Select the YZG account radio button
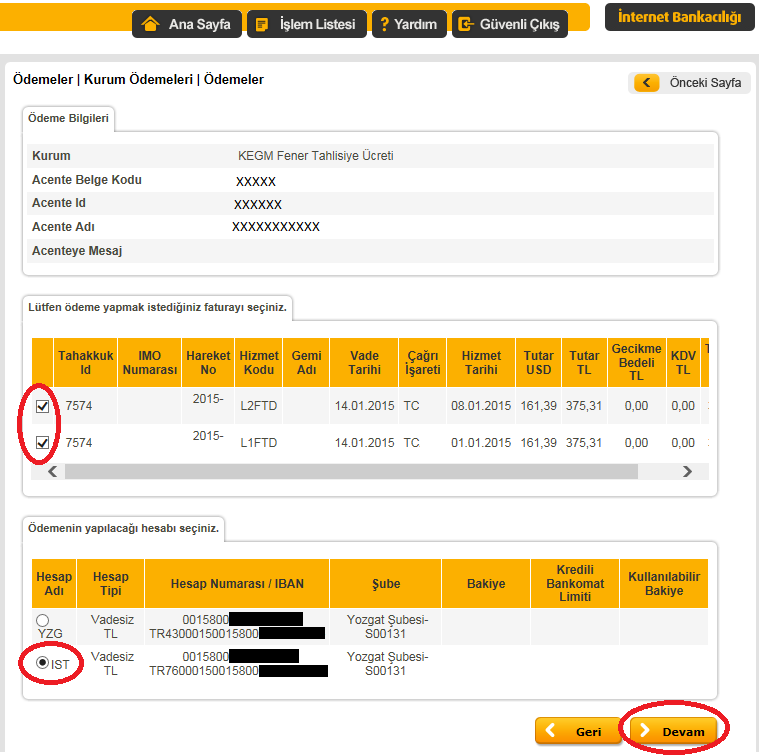 pyautogui.click(x=42, y=621)
